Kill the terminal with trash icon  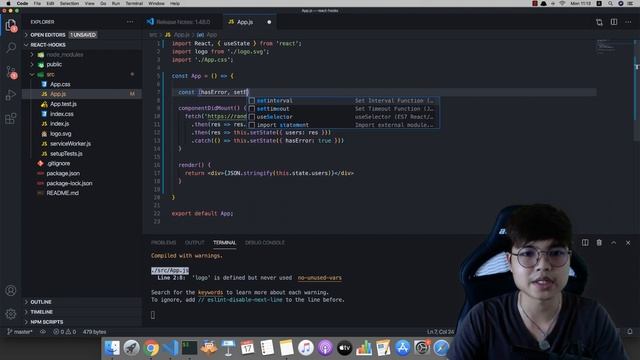click(599, 242)
